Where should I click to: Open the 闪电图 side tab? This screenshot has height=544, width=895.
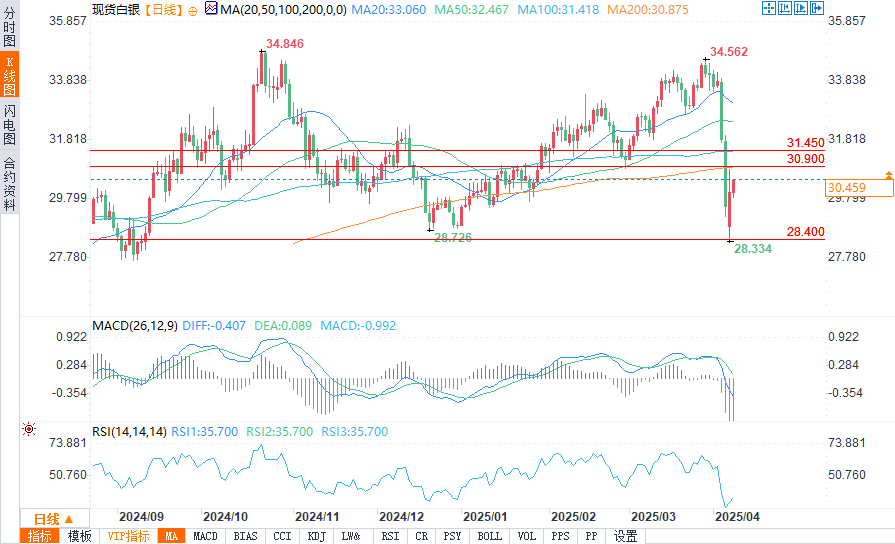click(10, 124)
